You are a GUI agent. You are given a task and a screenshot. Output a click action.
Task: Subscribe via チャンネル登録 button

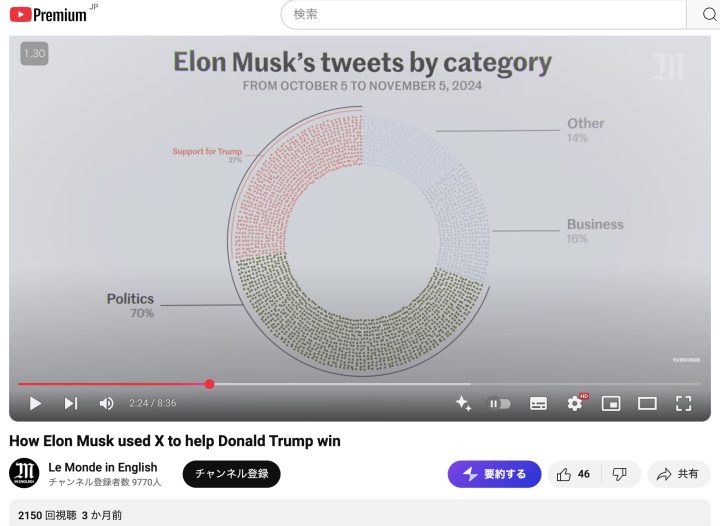[231, 474]
